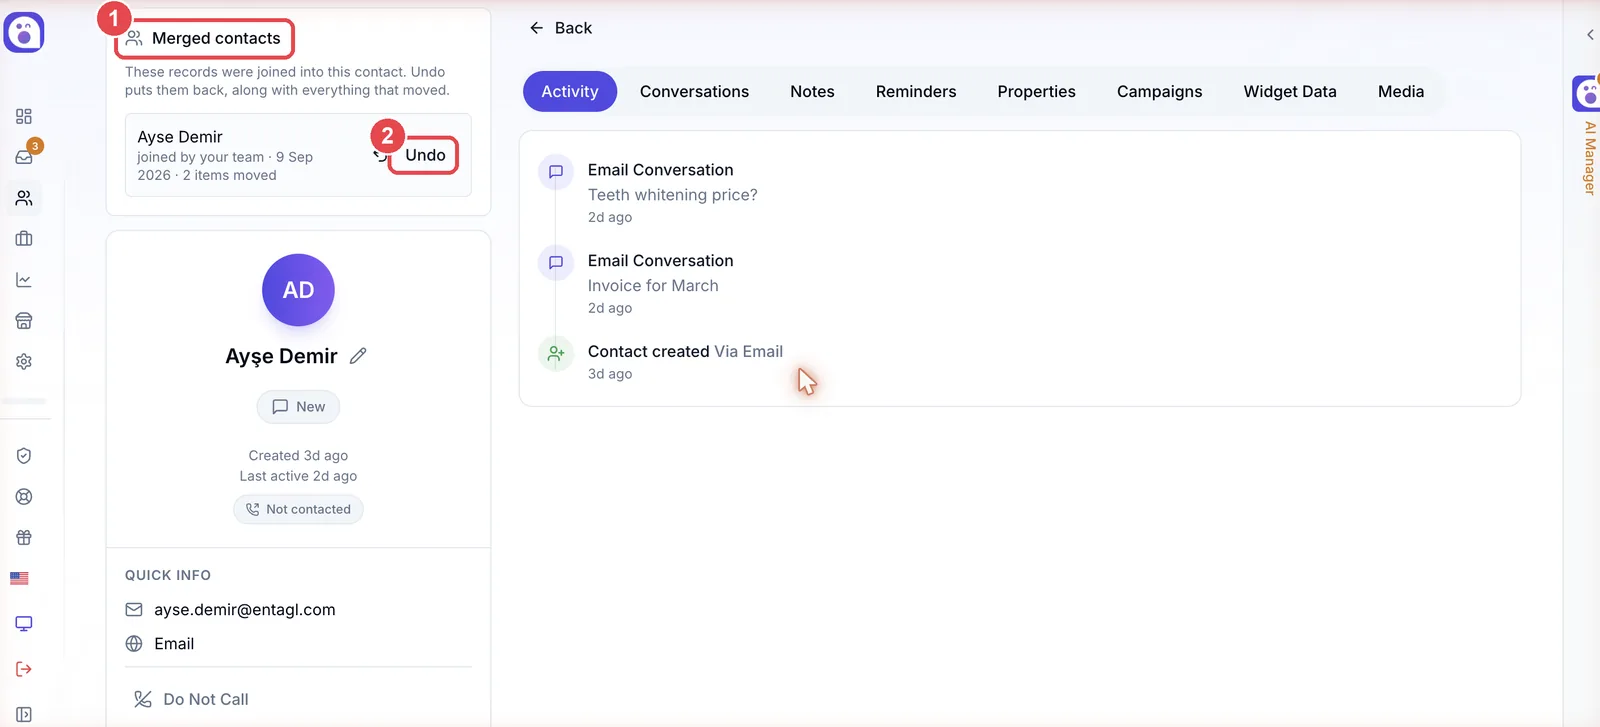Click the shield check icon in sidebar
Screen dimensions: 1600x727
pyautogui.click(x=24, y=456)
